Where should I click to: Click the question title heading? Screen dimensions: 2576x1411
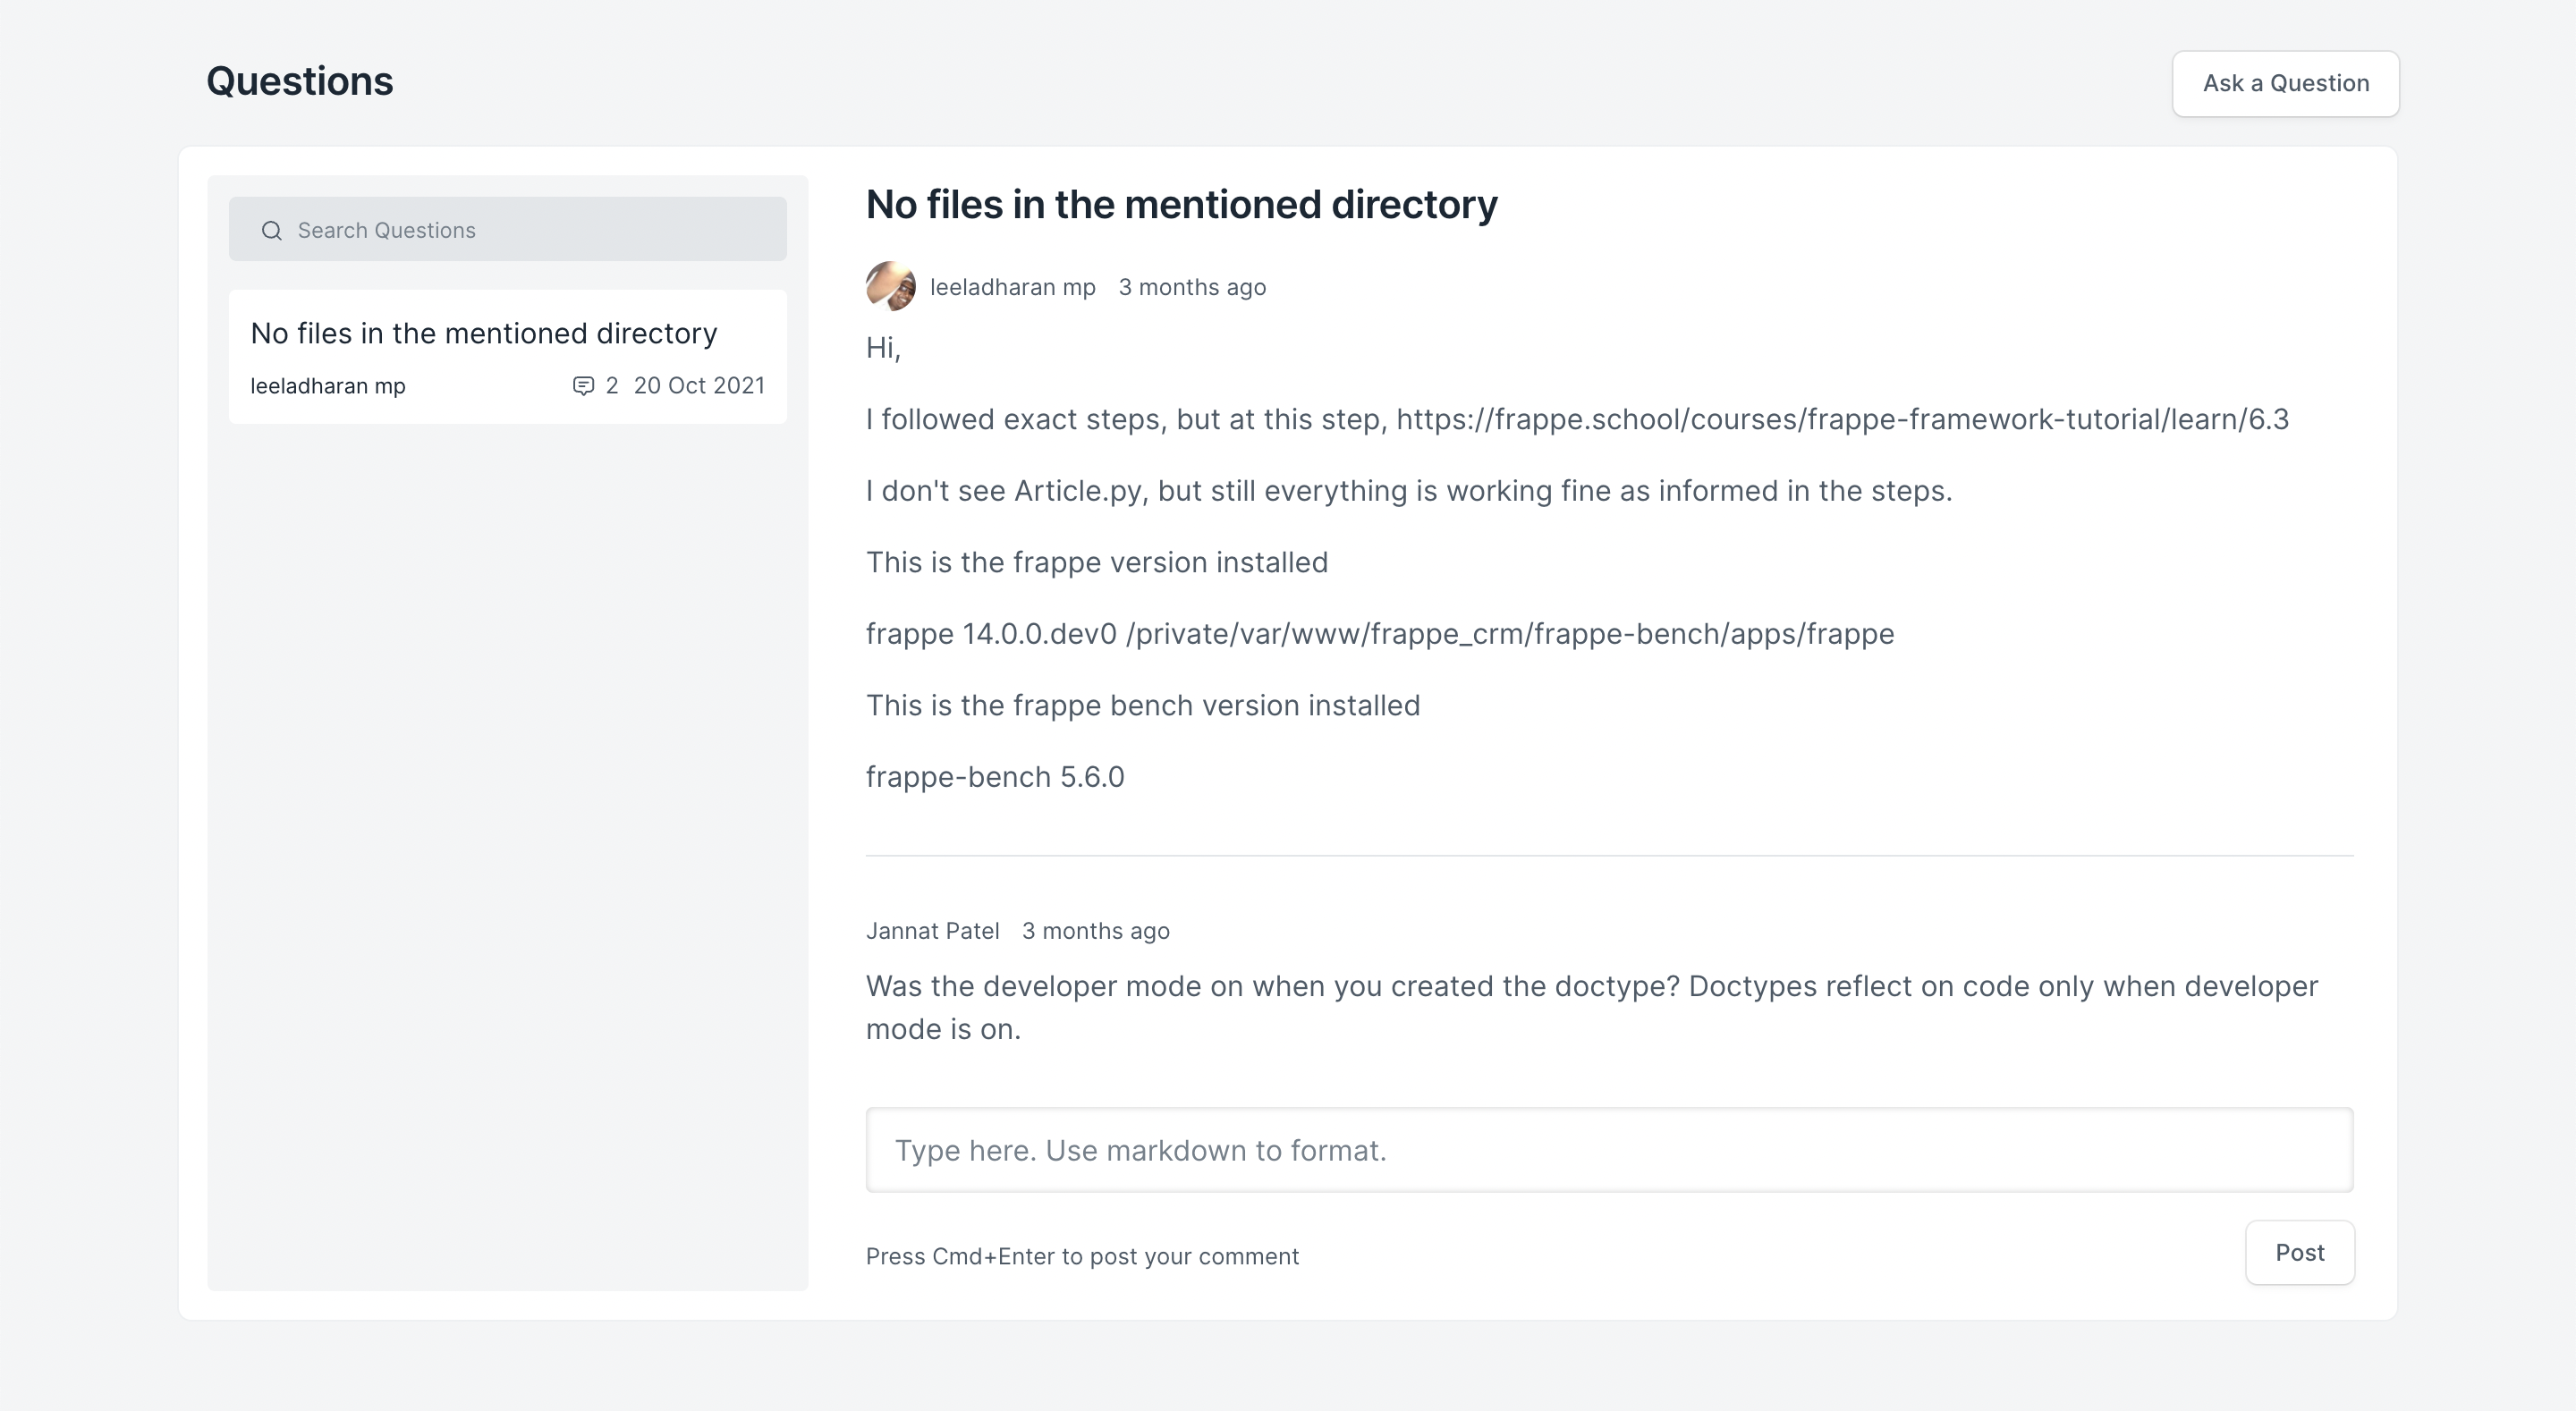point(1181,204)
